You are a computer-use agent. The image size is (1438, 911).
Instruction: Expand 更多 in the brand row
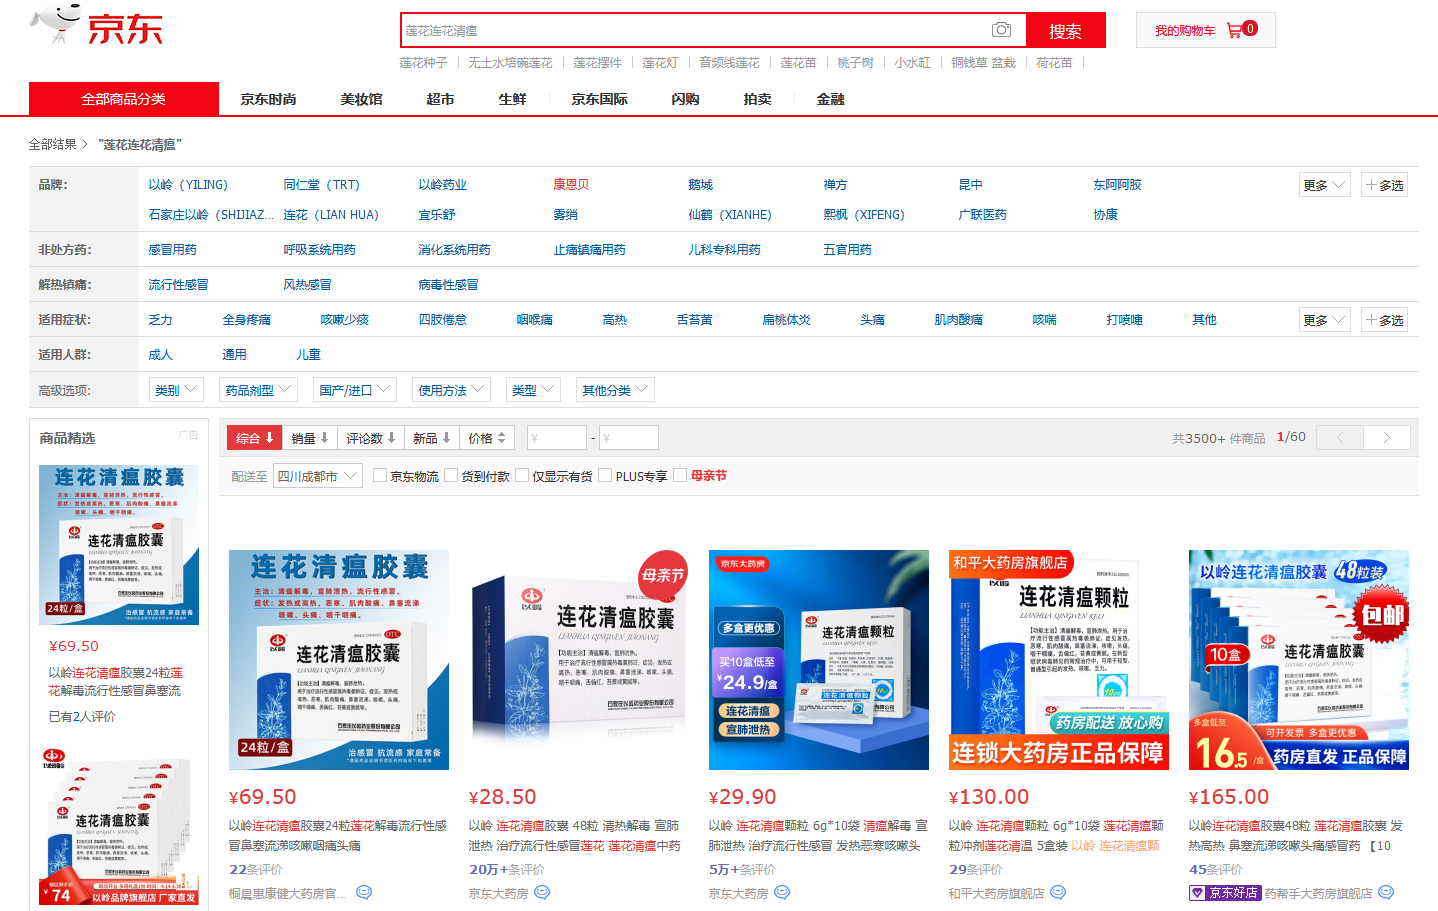tap(1324, 185)
